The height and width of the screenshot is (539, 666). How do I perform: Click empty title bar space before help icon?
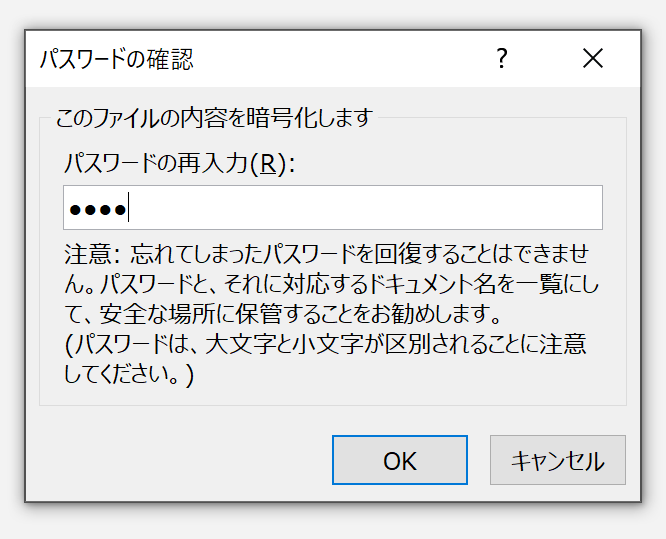click(x=340, y=58)
